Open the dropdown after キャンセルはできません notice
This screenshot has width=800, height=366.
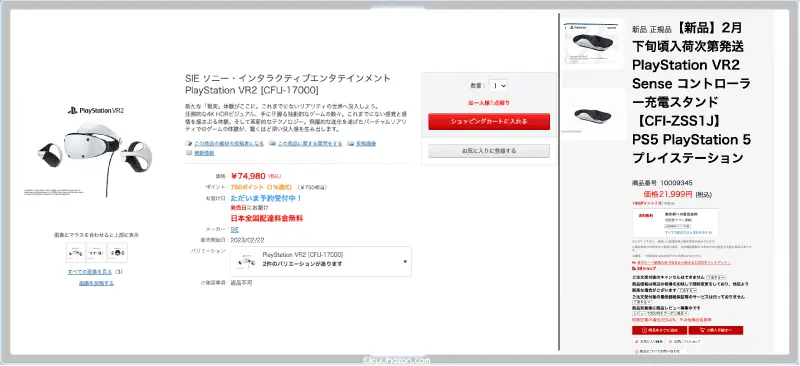(x=716, y=278)
